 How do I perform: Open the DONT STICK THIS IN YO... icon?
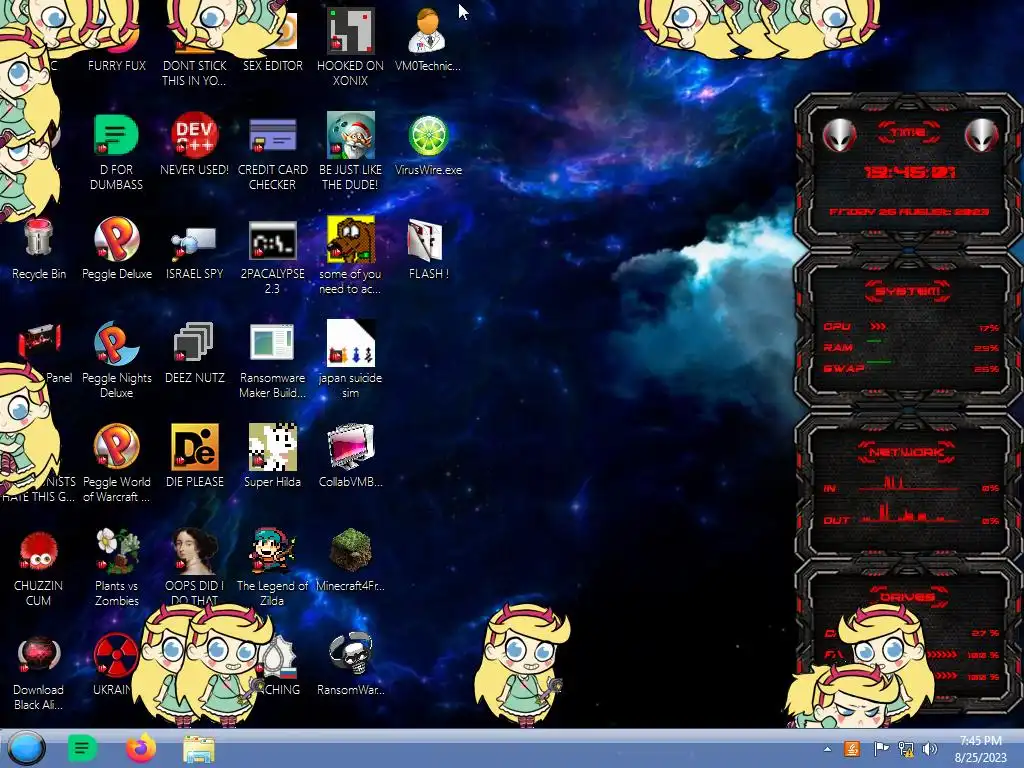[x=195, y=72]
